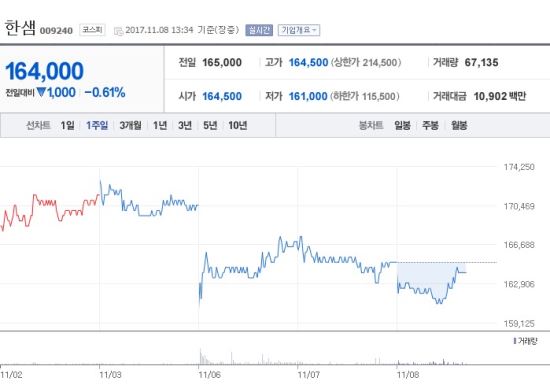Open the 주봉 weekly candle chart

click(x=430, y=125)
